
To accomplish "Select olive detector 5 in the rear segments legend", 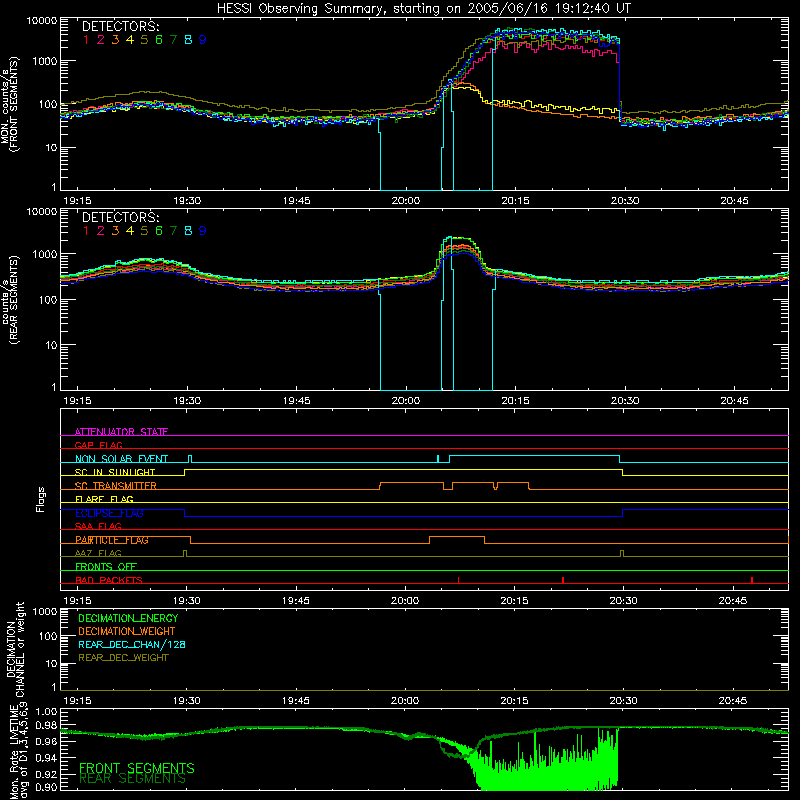I will click(144, 231).
